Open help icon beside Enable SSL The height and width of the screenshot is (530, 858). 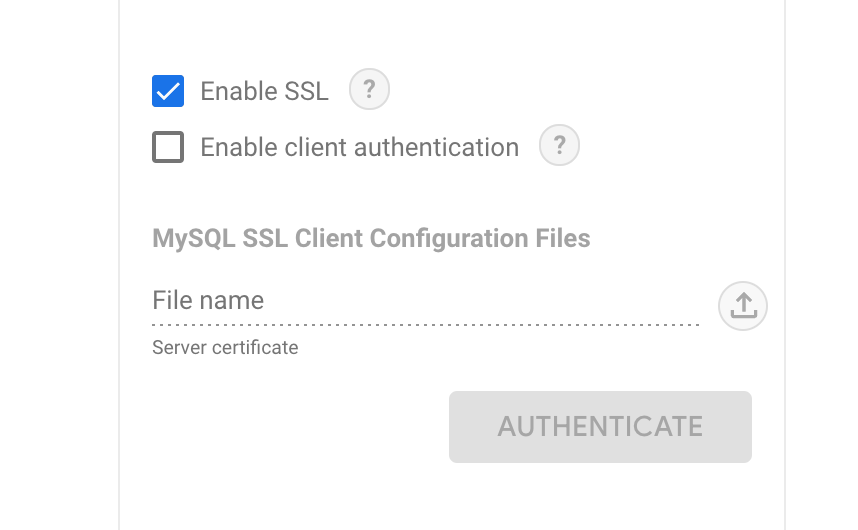click(x=369, y=90)
